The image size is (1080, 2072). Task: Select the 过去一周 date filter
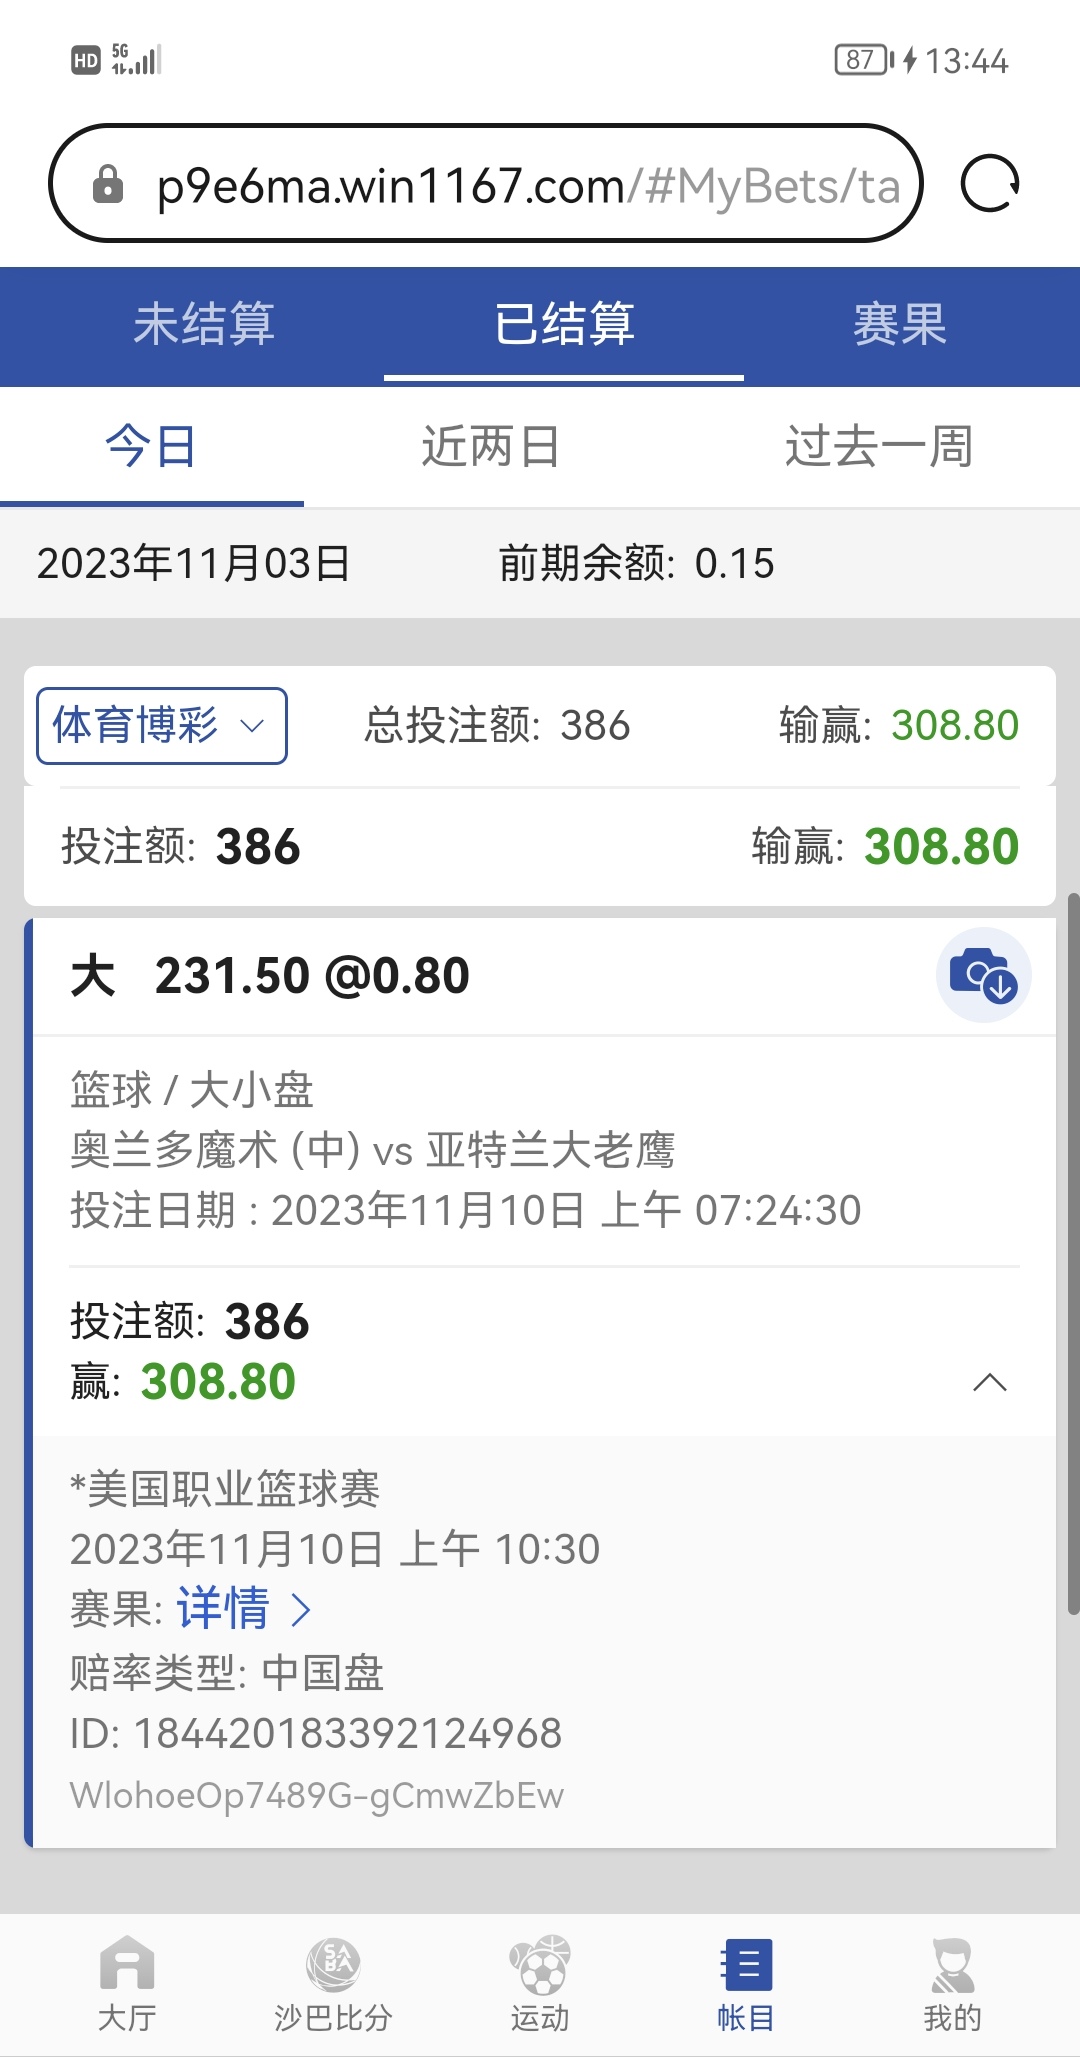point(879,447)
